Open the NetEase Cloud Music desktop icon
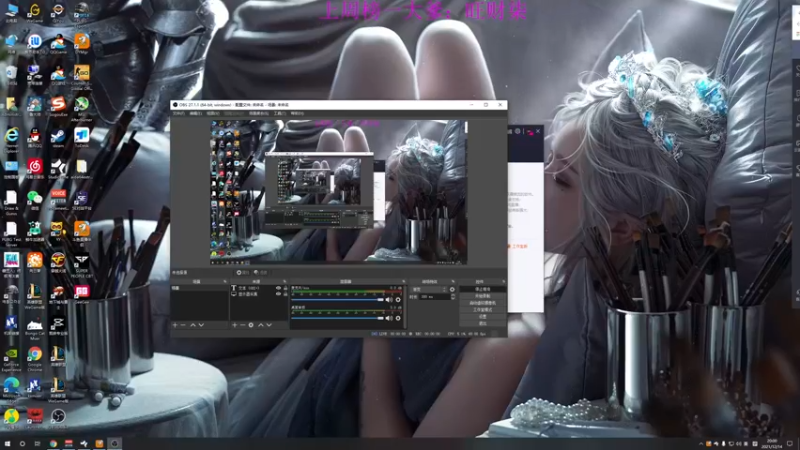 (x=35, y=168)
